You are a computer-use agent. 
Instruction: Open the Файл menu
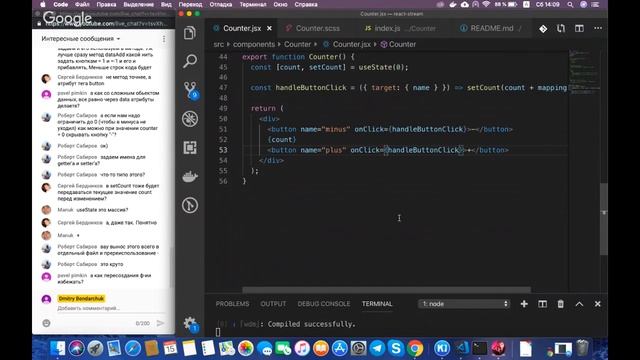(82, 4)
